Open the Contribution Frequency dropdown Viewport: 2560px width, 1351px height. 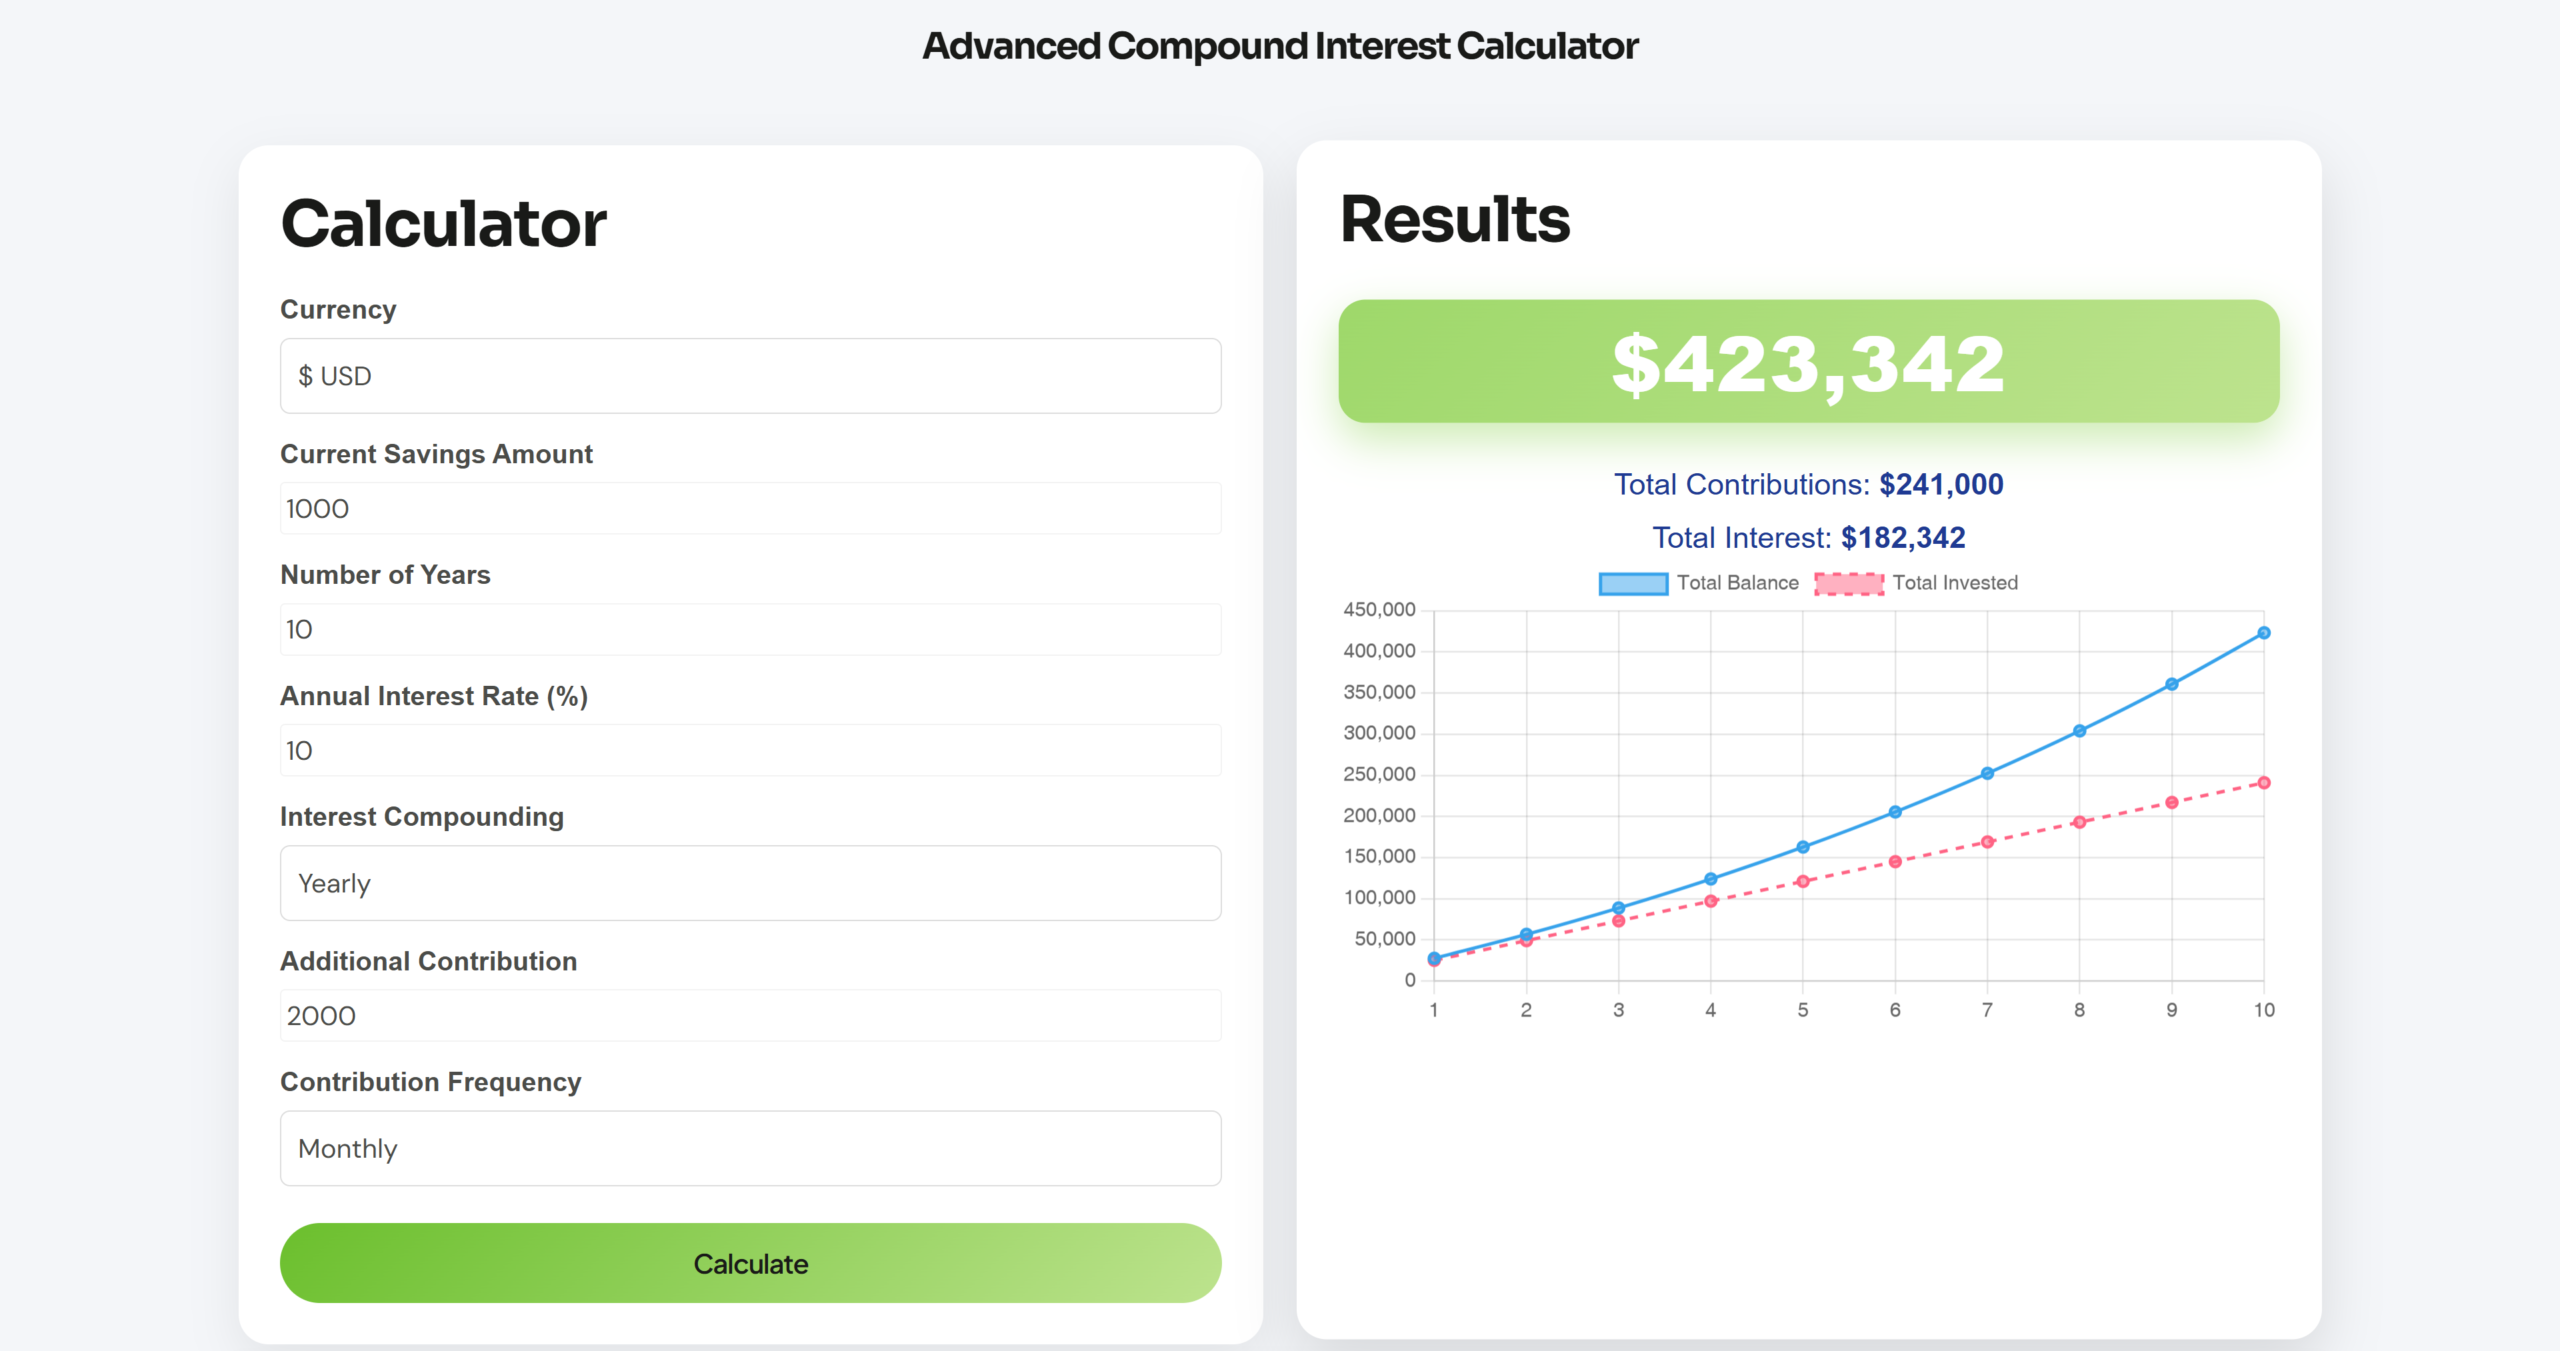[750, 1148]
